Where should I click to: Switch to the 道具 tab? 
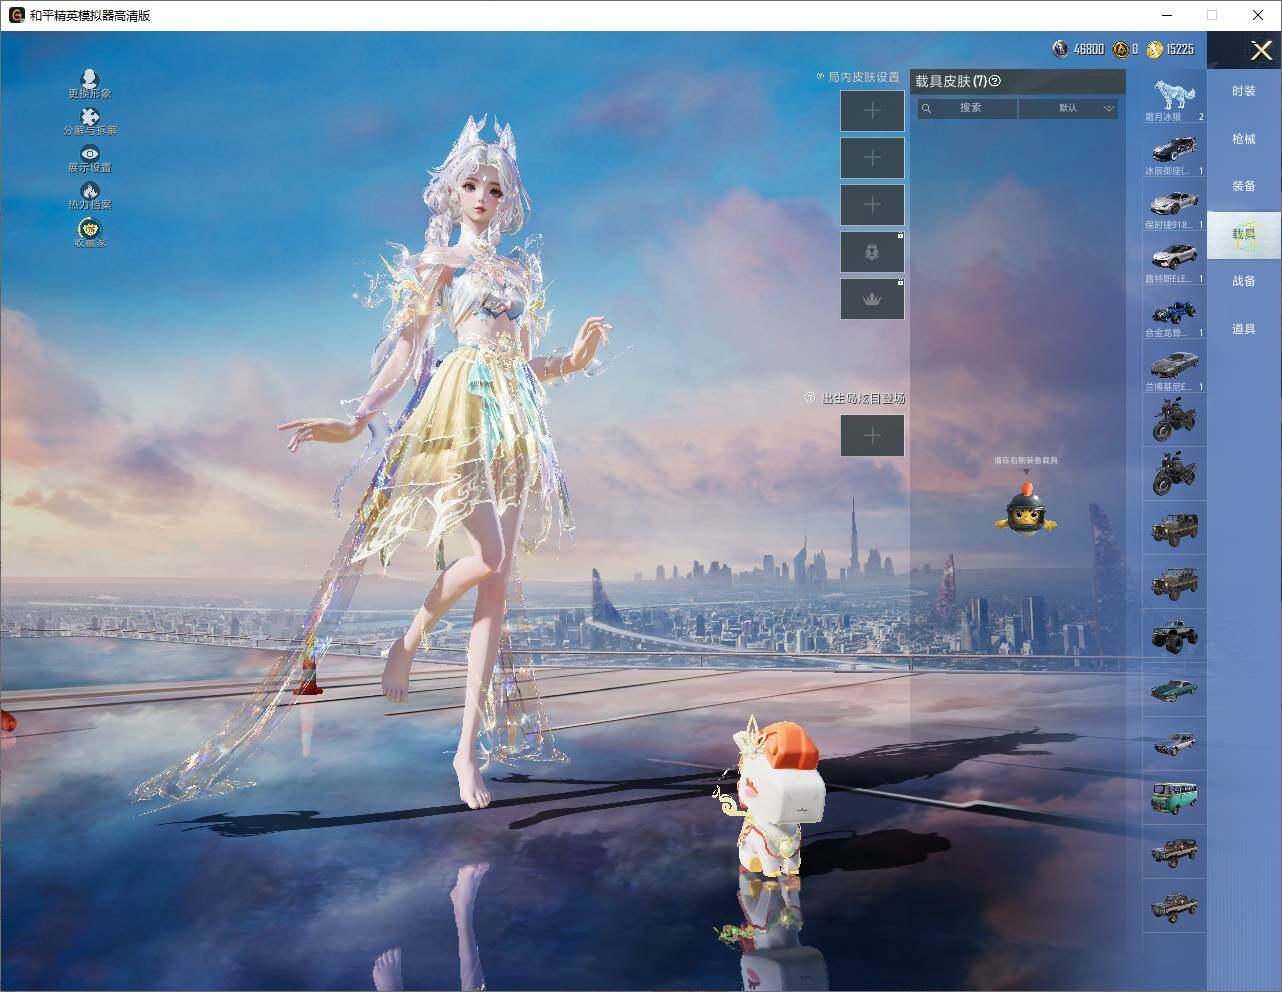(1243, 329)
